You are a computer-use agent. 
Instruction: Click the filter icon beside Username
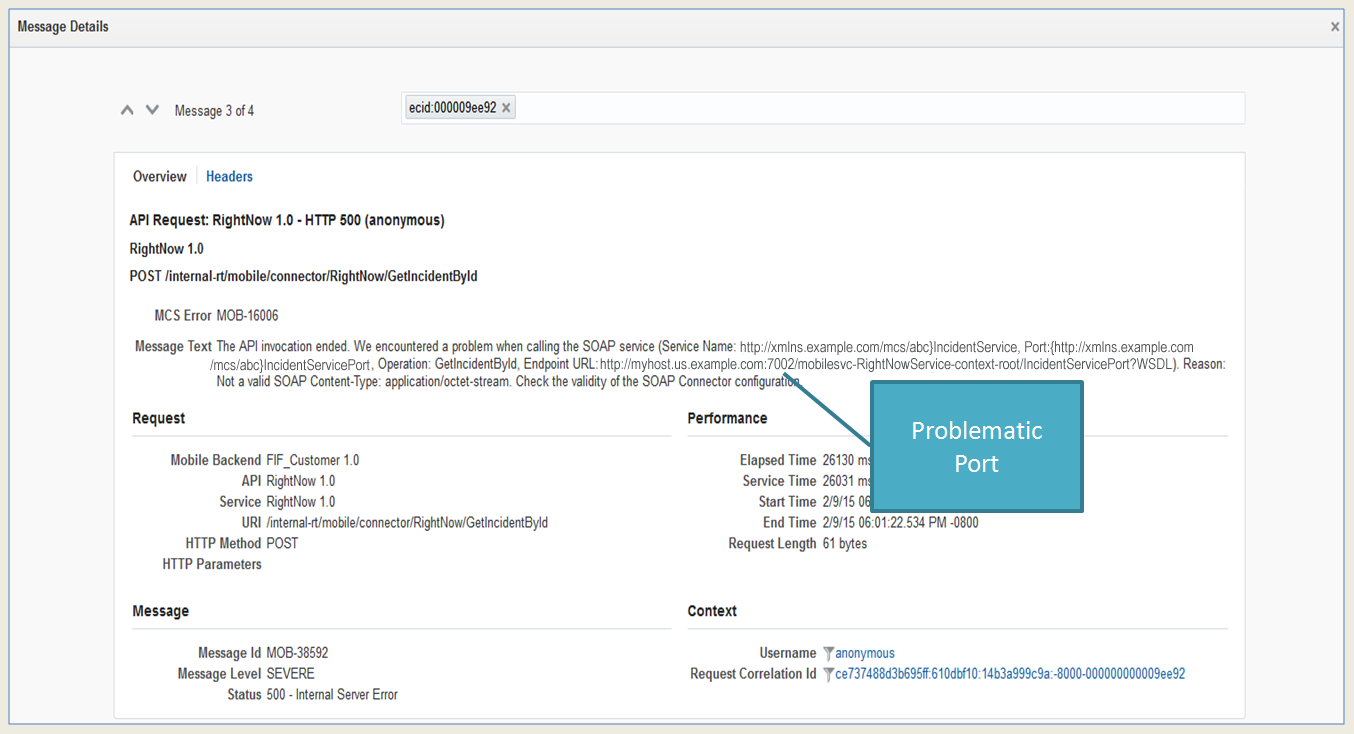(828, 654)
